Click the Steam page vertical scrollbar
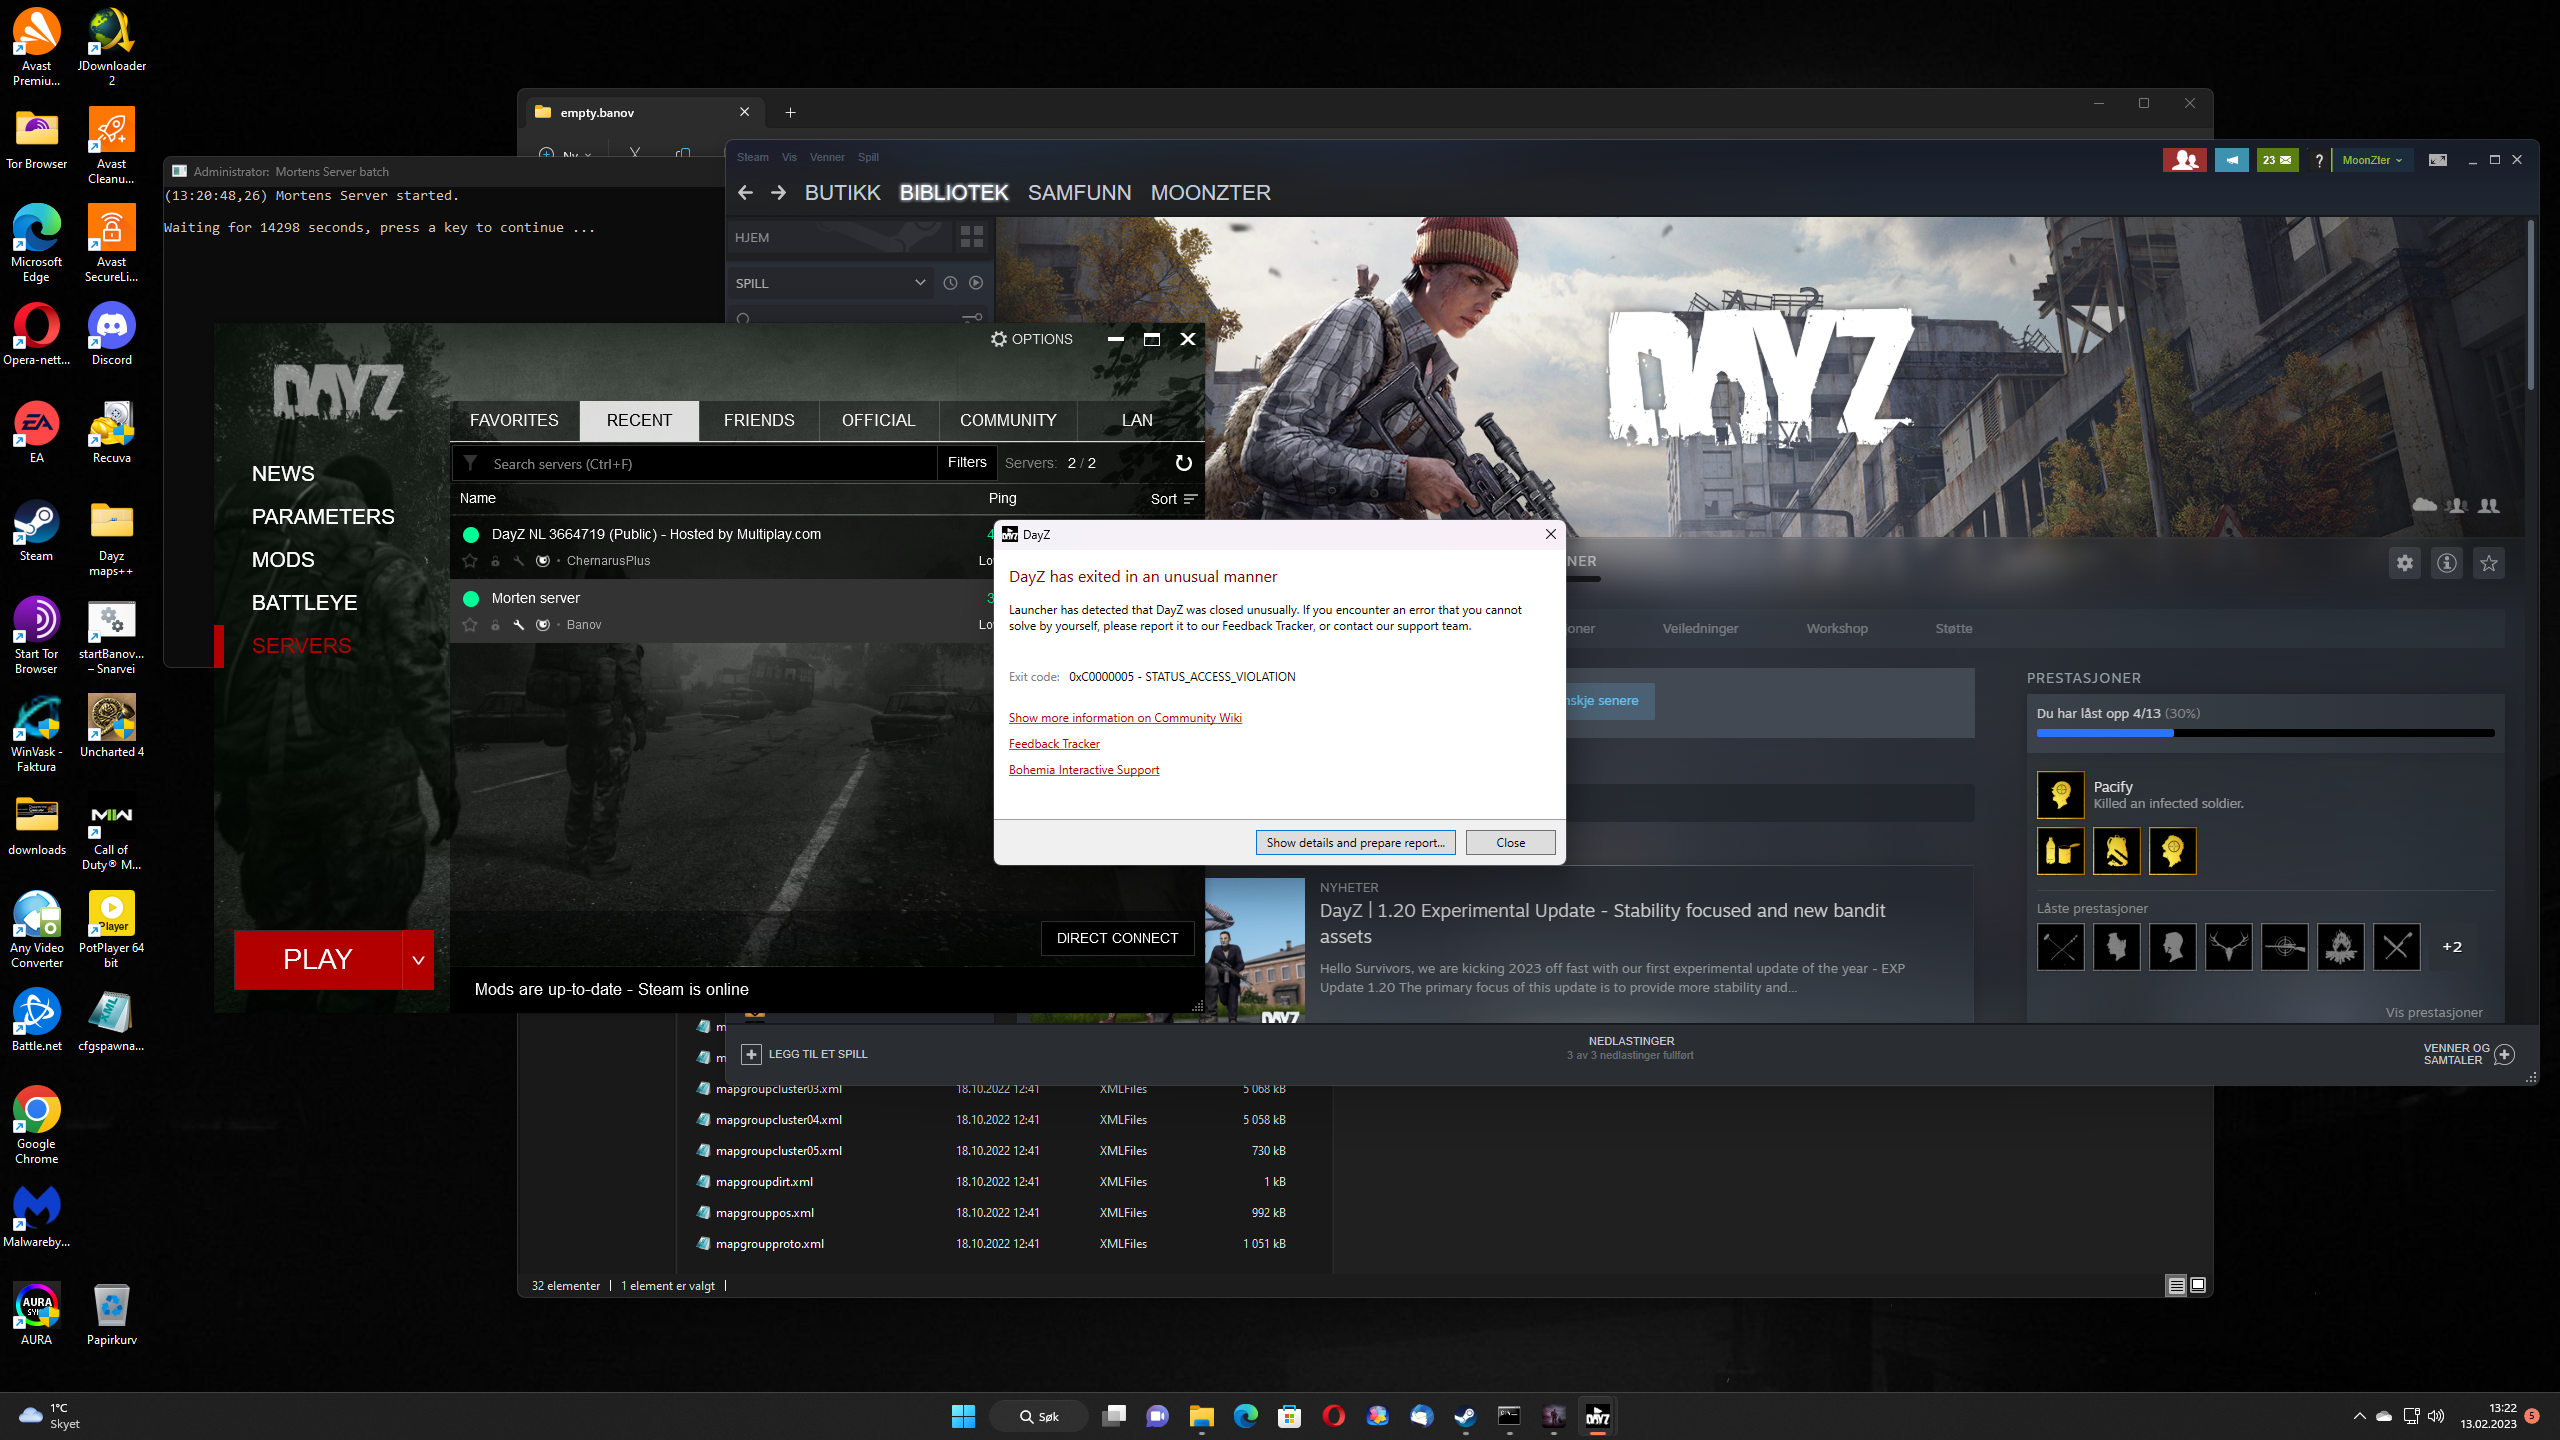This screenshot has height=1440, width=2560. point(2530,306)
